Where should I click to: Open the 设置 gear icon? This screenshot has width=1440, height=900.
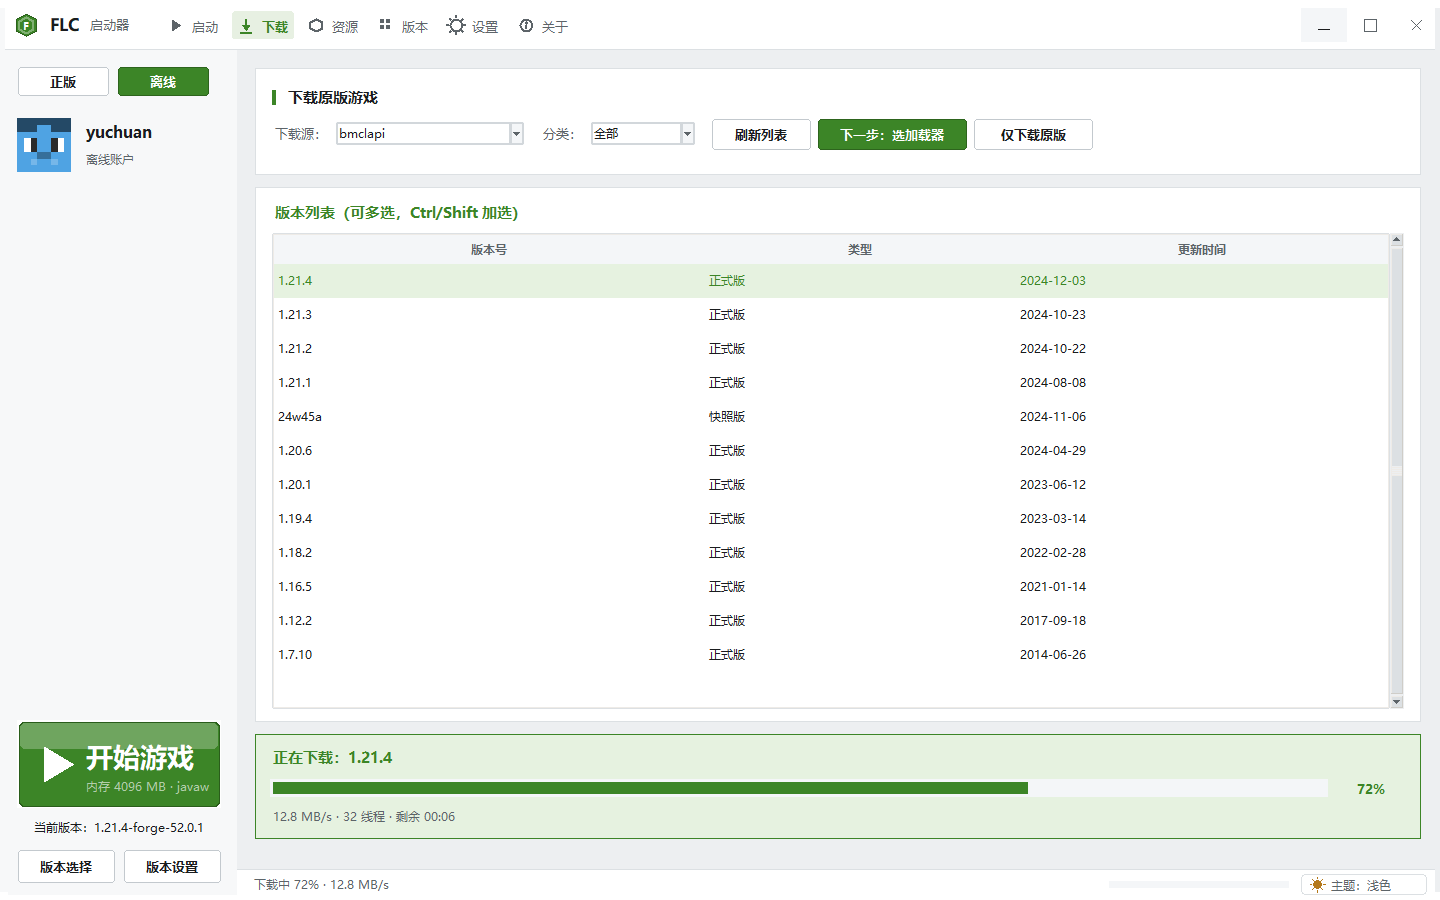pyautogui.click(x=456, y=26)
